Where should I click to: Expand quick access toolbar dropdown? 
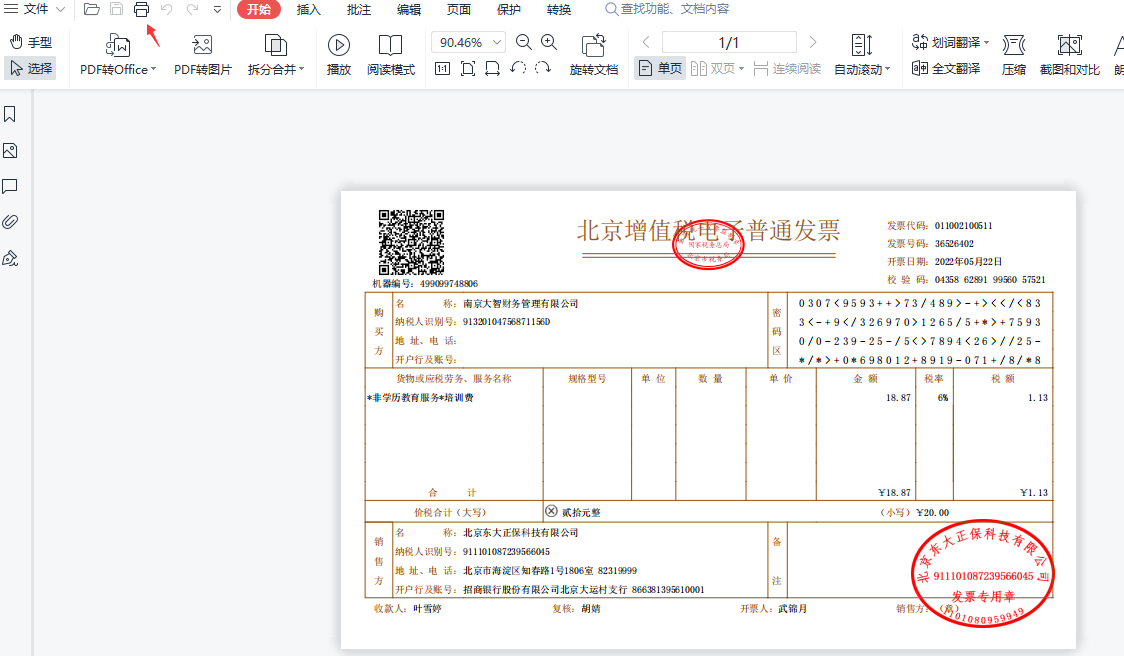coord(217,10)
